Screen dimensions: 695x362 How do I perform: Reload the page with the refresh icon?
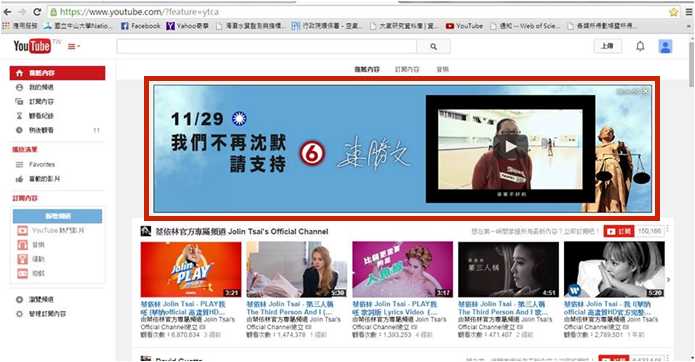(x=37, y=12)
